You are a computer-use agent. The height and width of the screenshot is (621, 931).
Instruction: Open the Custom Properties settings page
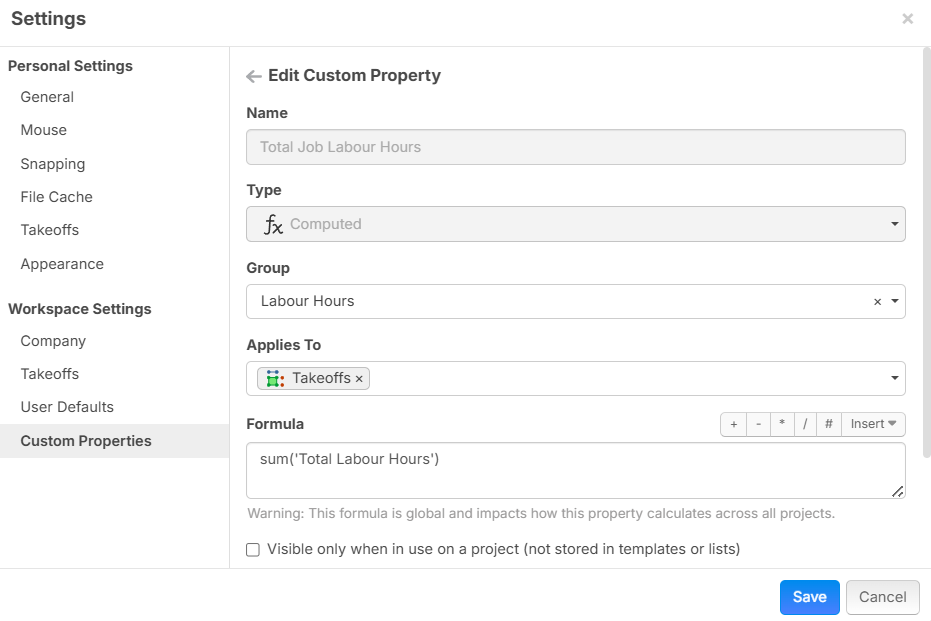86,441
